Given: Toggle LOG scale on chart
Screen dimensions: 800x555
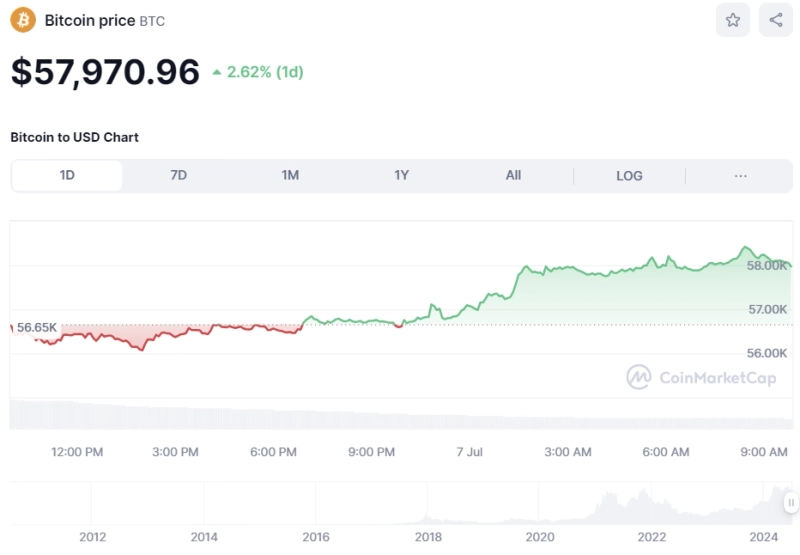Looking at the screenshot, I should point(629,176).
